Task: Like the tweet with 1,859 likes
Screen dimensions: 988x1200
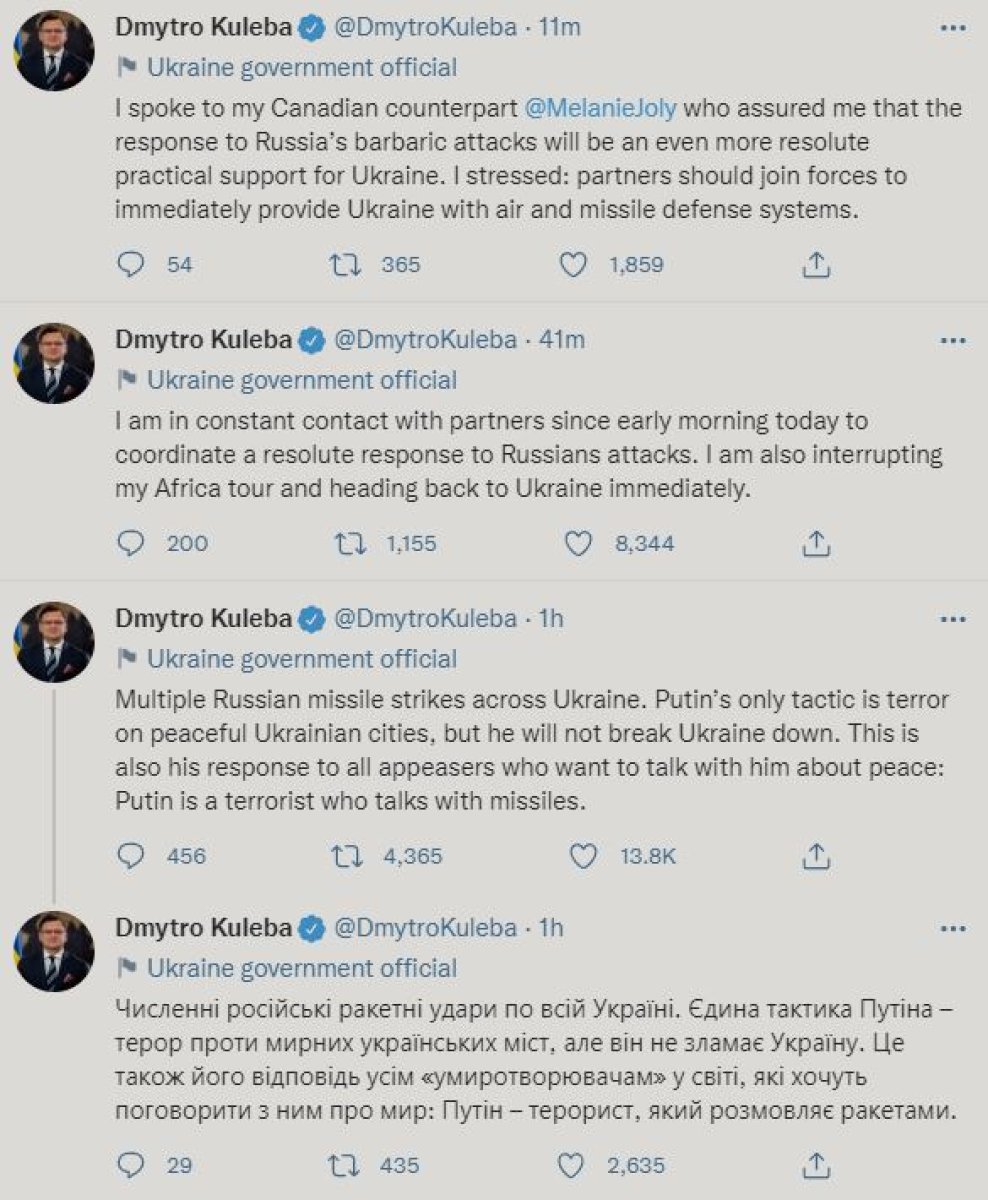Action: (x=573, y=265)
